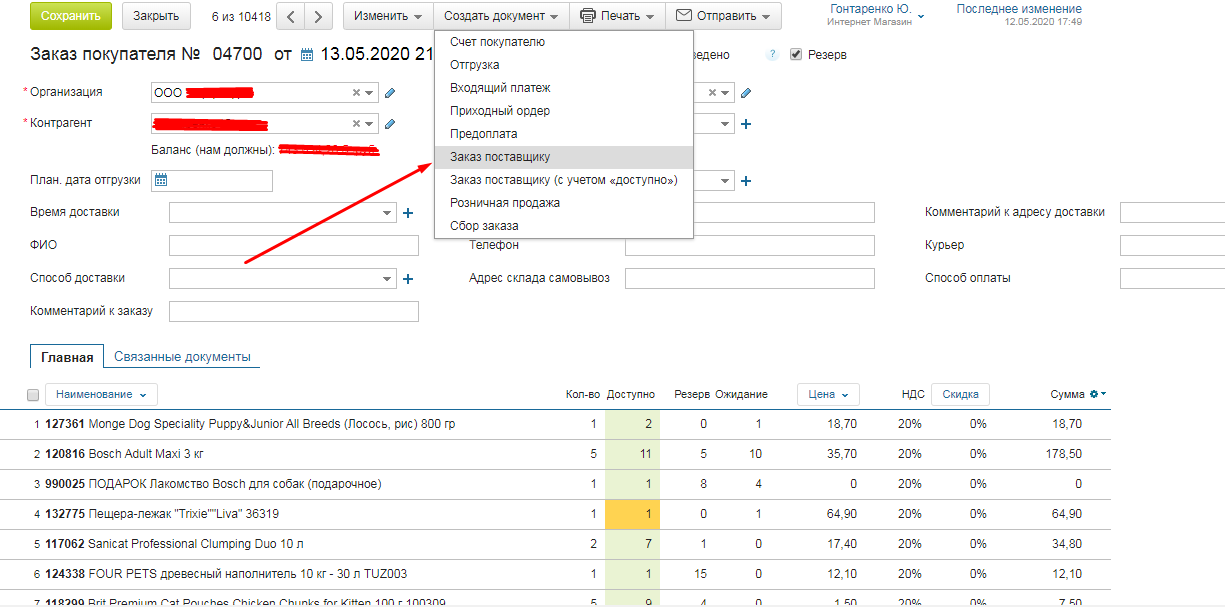Edit Контрагент with pencil icon
The height and width of the screenshot is (607, 1225).
(390, 124)
